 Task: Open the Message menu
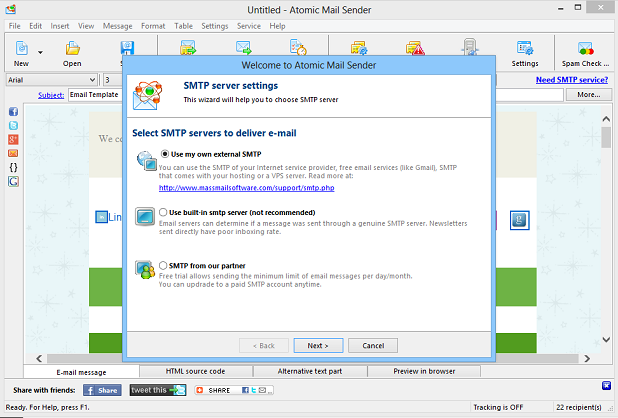pyautogui.click(x=117, y=26)
